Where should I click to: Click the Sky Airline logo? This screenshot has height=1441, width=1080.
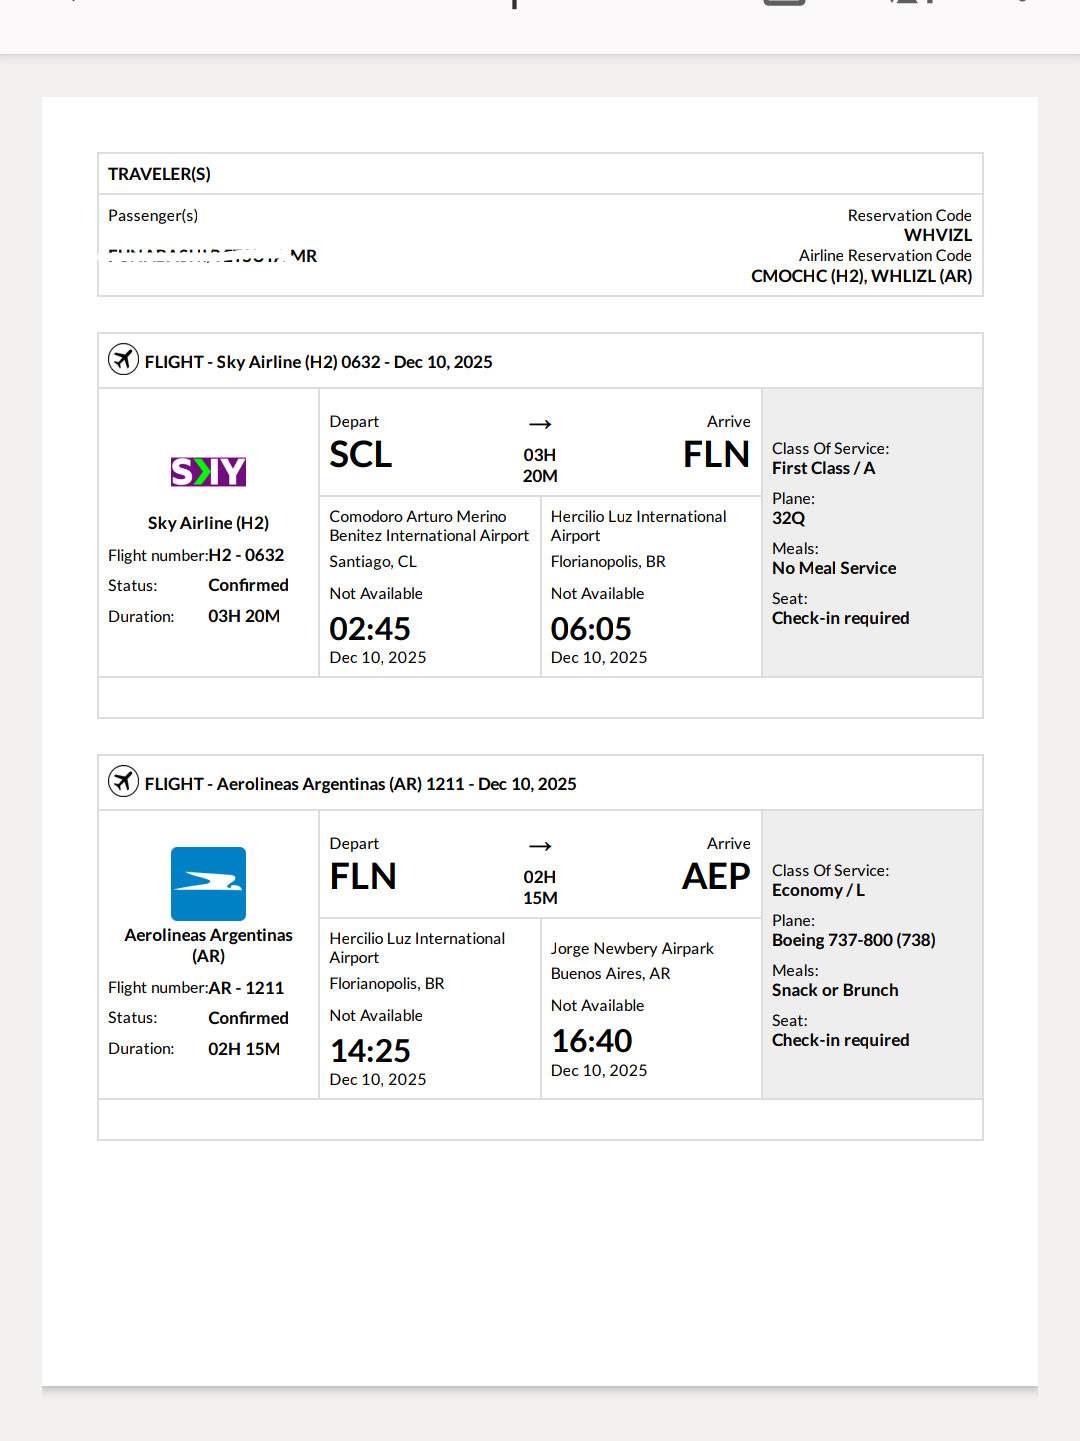tap(208, 471)
